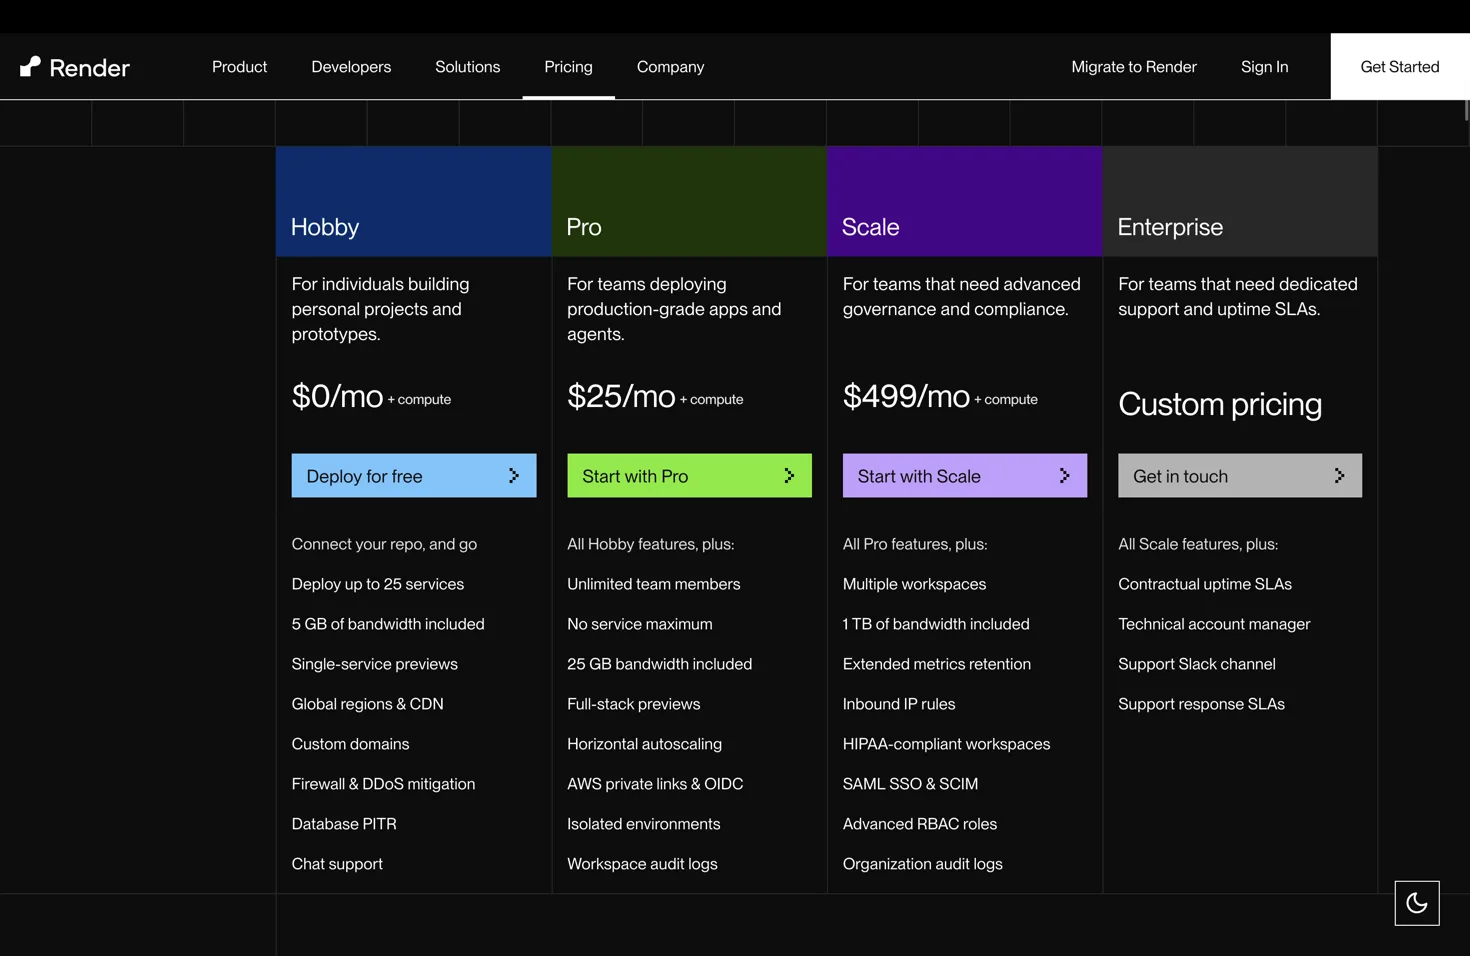Click "Connect your repo, and go" text

(384, 544)
